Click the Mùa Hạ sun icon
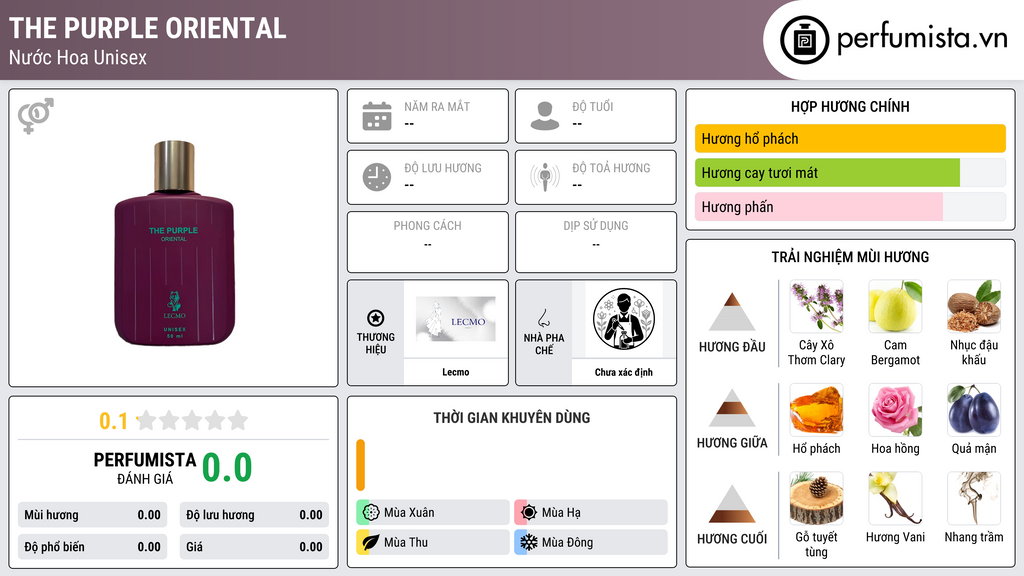Screen dimensions: 1024x576 529,512
